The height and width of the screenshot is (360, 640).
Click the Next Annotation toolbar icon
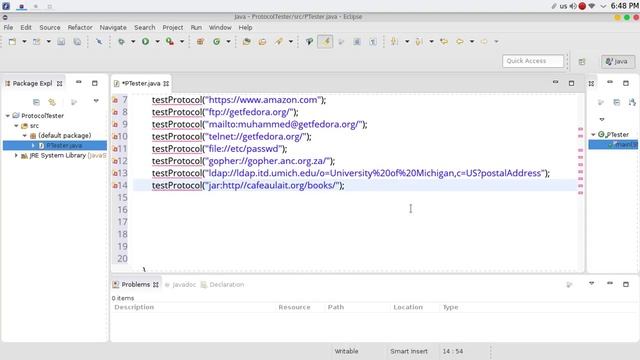394,42
